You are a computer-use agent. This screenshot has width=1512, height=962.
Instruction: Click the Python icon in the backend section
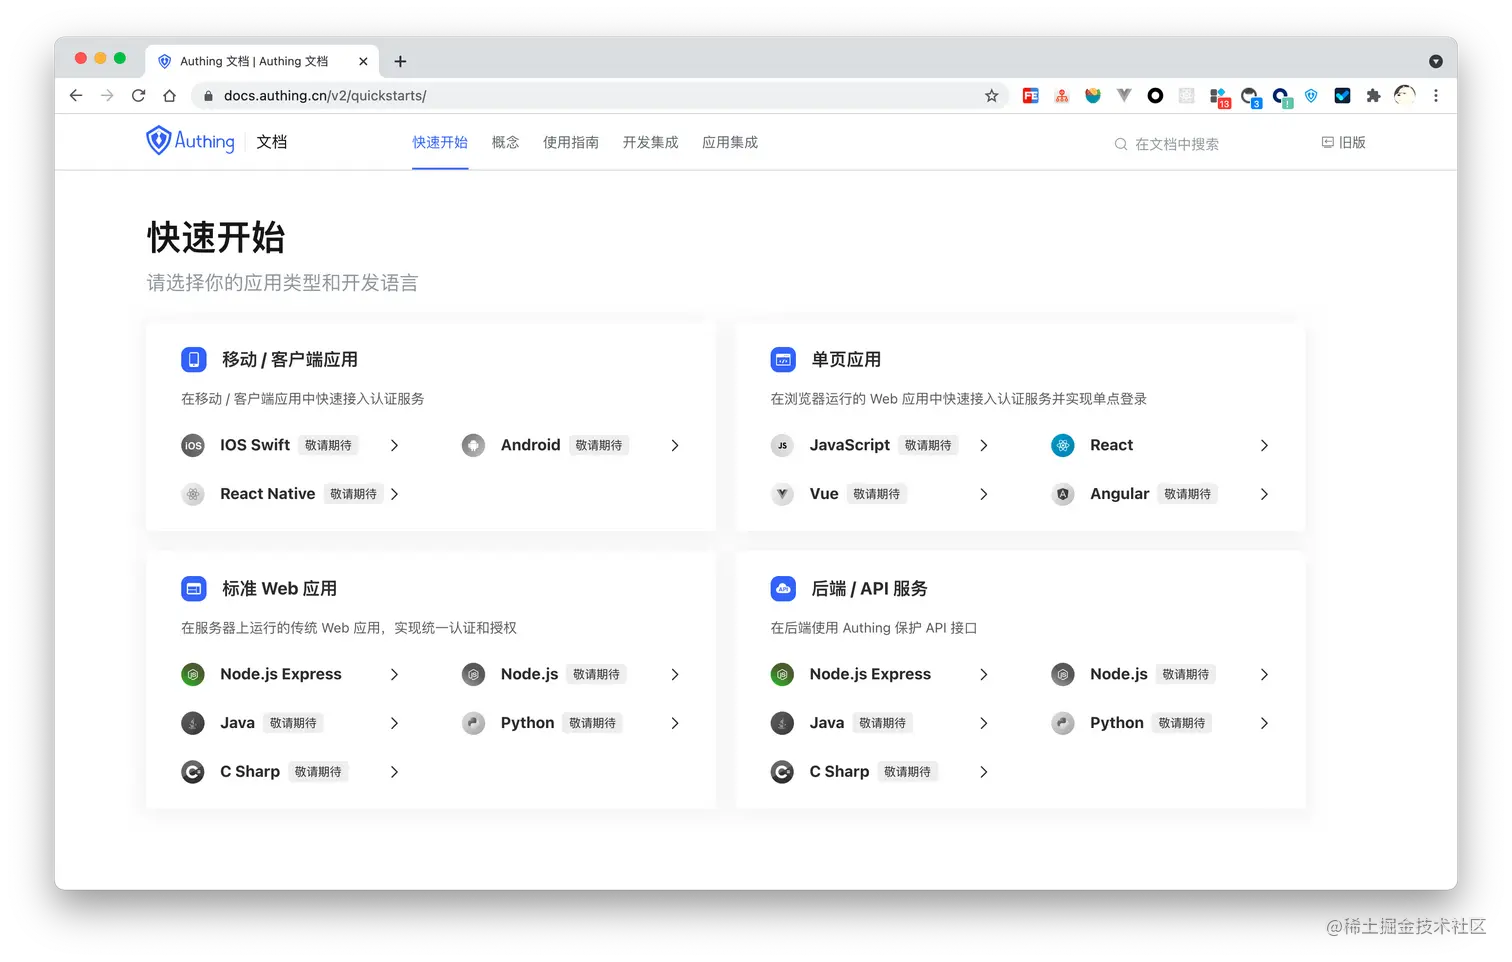pos(1063,723)
